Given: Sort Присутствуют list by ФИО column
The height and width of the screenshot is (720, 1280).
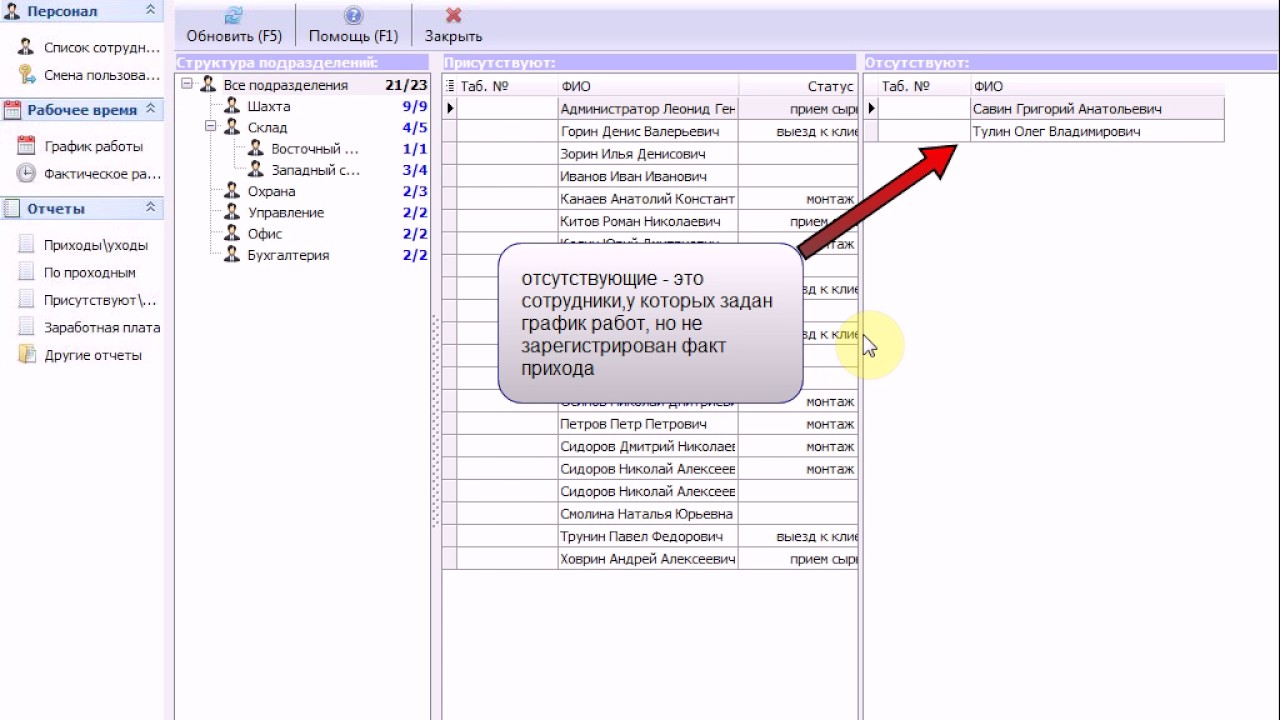Looking at the screenshot, I should [x=648, y=86].
